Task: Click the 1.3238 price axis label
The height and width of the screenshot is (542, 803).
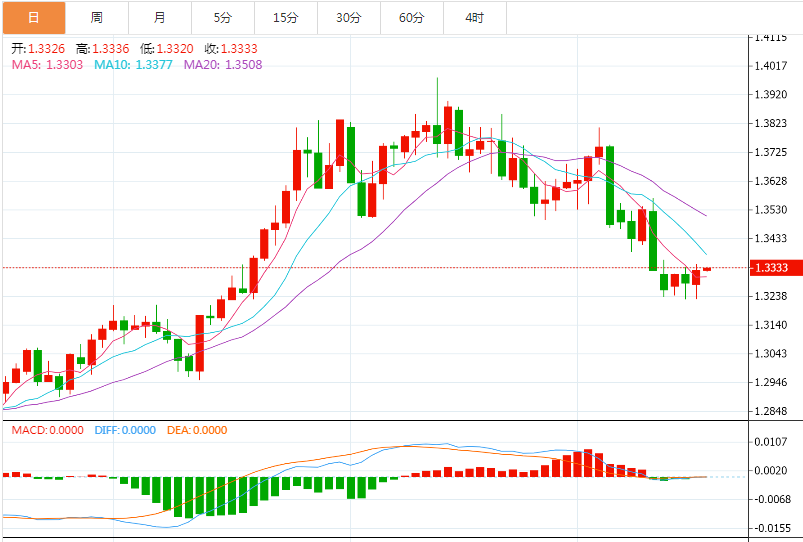Action: click(x=771, y=296)
